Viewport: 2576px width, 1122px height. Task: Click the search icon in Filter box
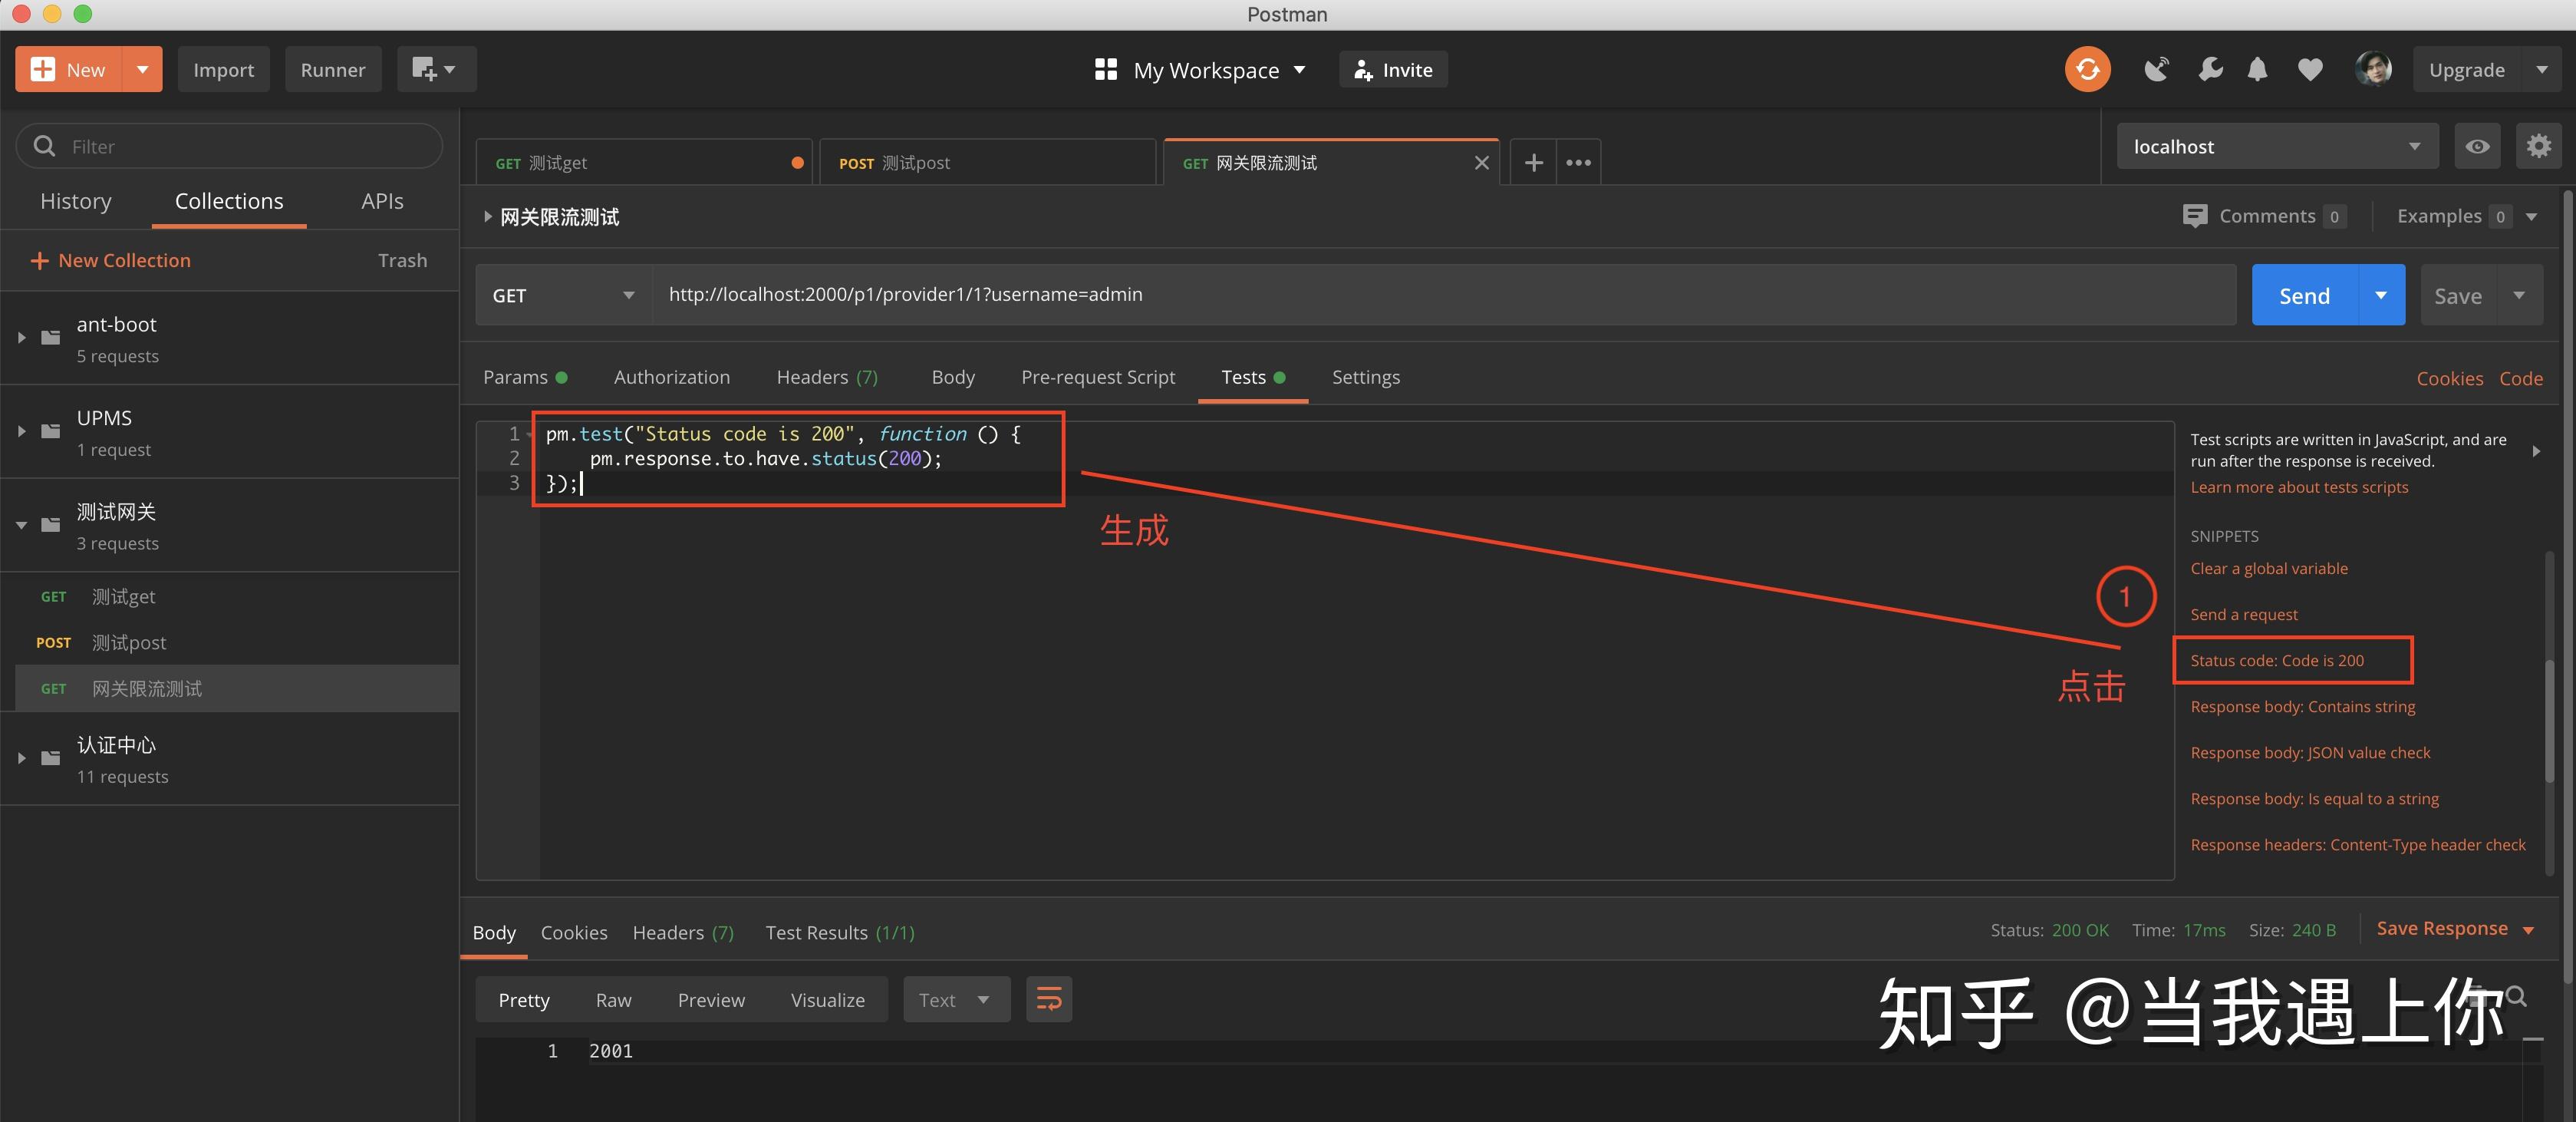click(44, 146)
